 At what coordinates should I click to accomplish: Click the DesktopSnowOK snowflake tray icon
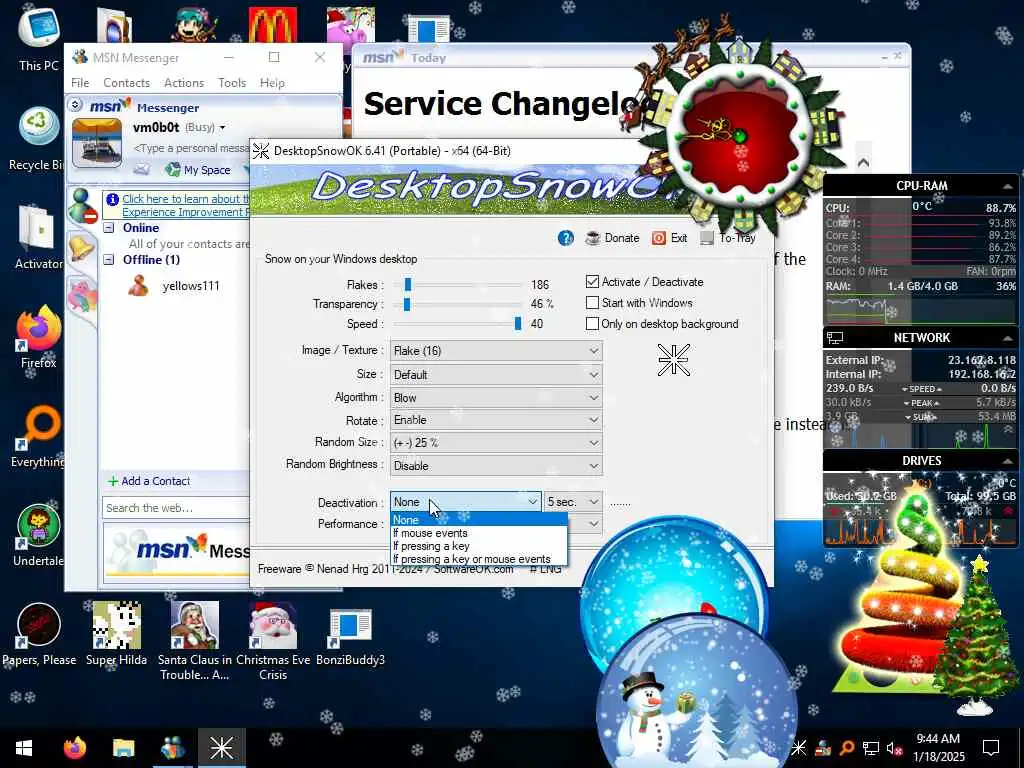point(799,748)
